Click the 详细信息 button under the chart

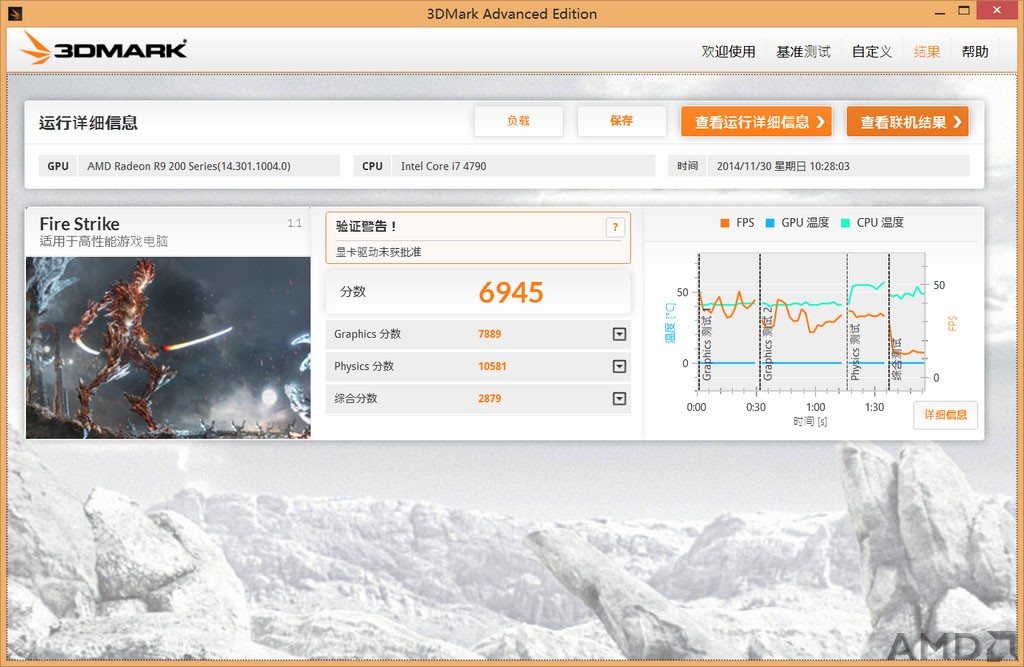945,415
